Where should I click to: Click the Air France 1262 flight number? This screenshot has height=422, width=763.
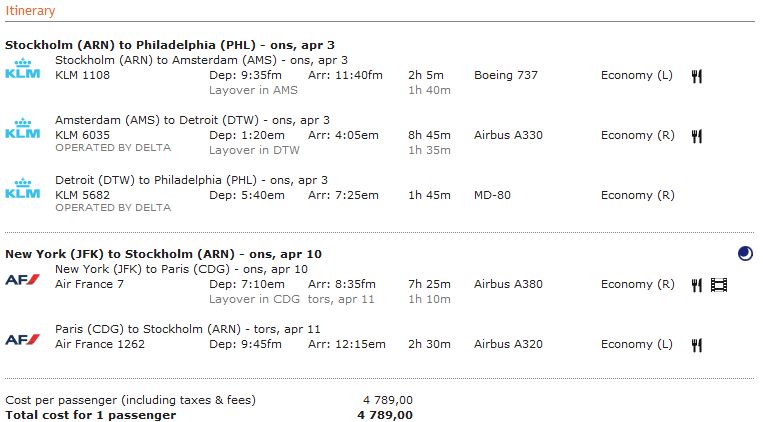click(x=100, y=345)
